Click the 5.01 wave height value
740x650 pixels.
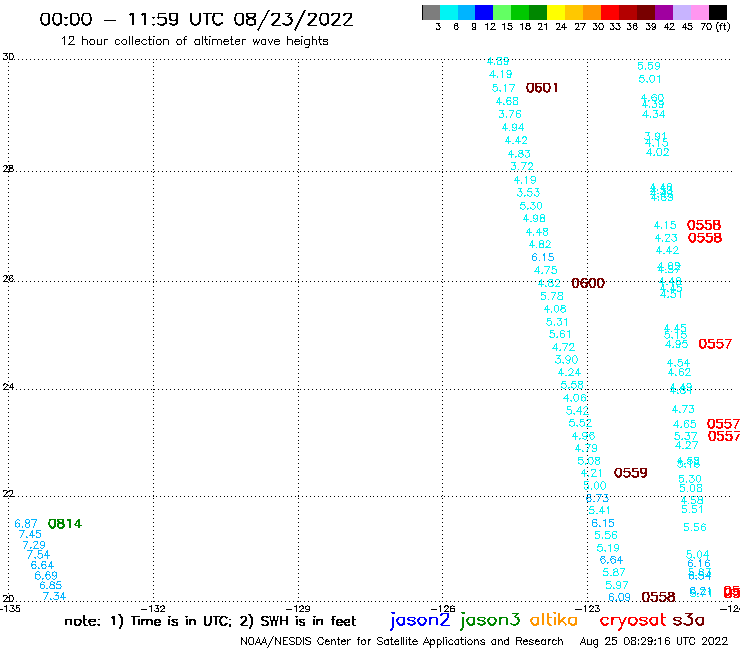650,79
